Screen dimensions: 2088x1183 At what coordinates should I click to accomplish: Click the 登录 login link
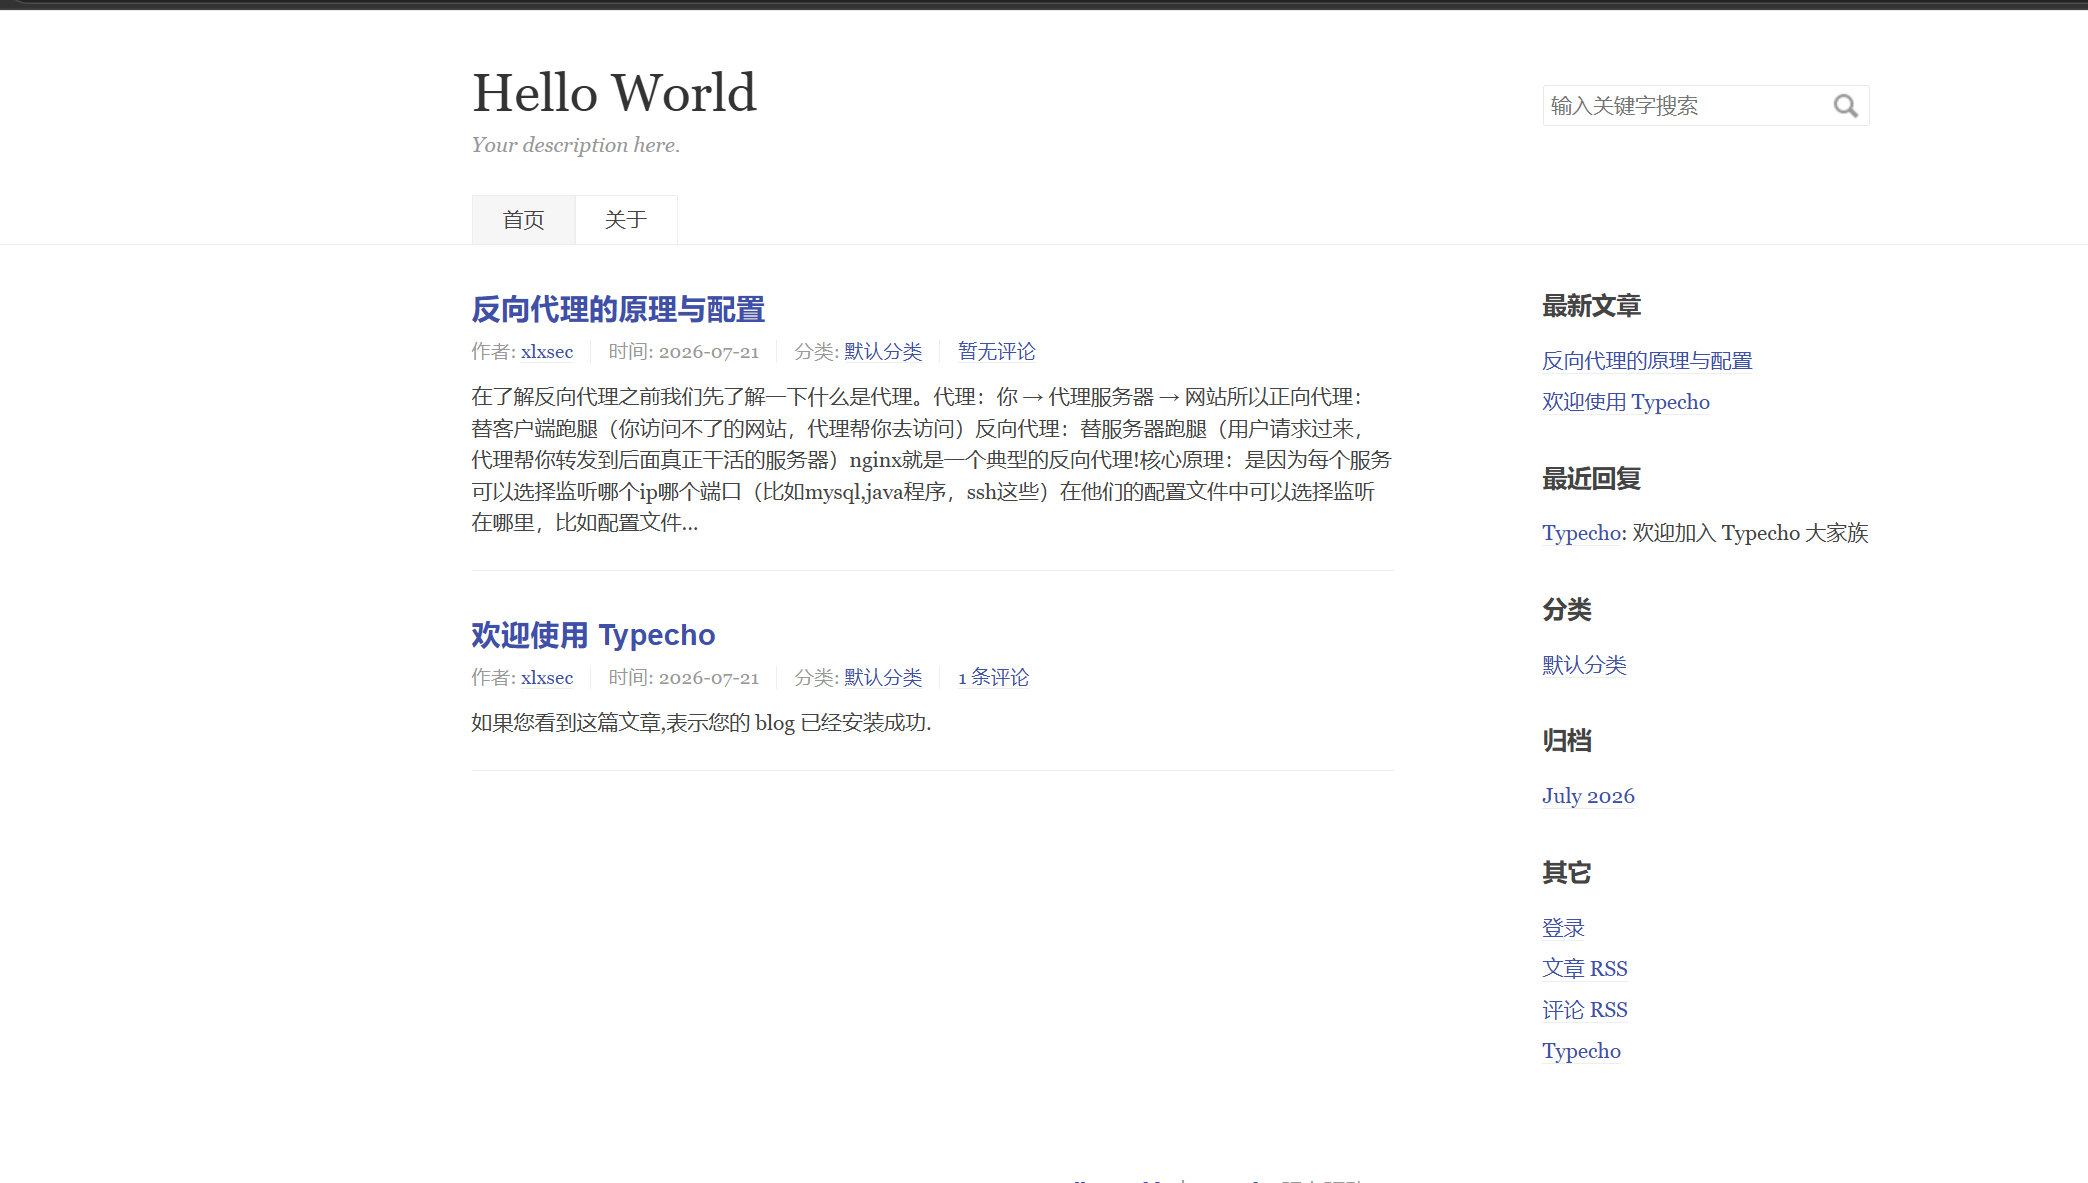pos(1563,928)
